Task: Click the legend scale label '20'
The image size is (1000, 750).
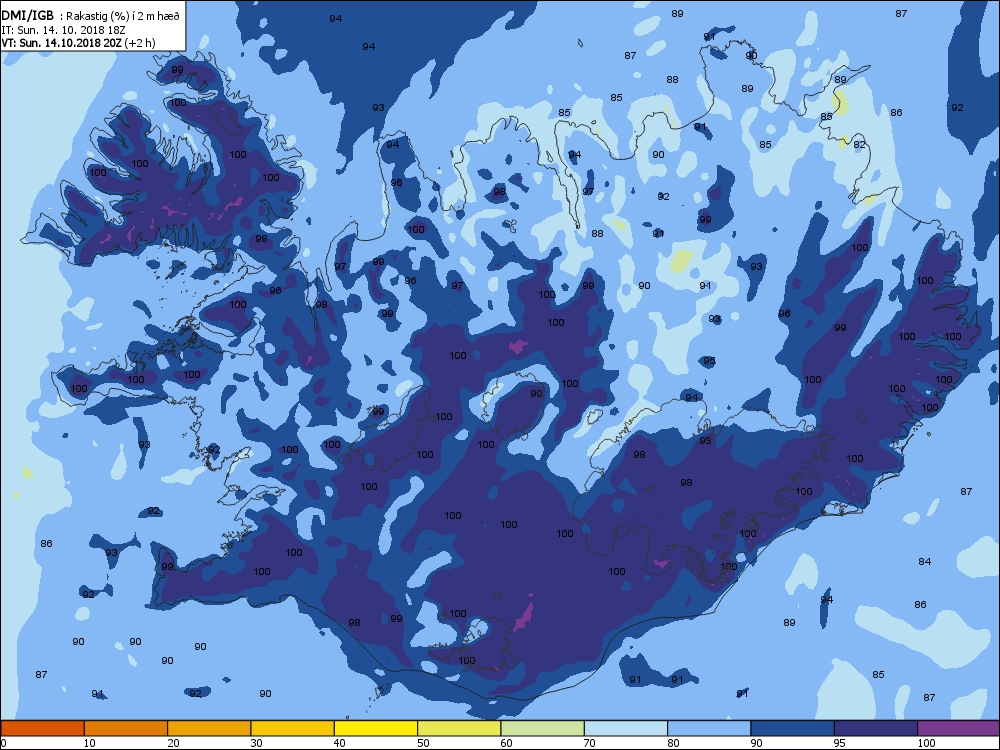Action: coord(173,743)
